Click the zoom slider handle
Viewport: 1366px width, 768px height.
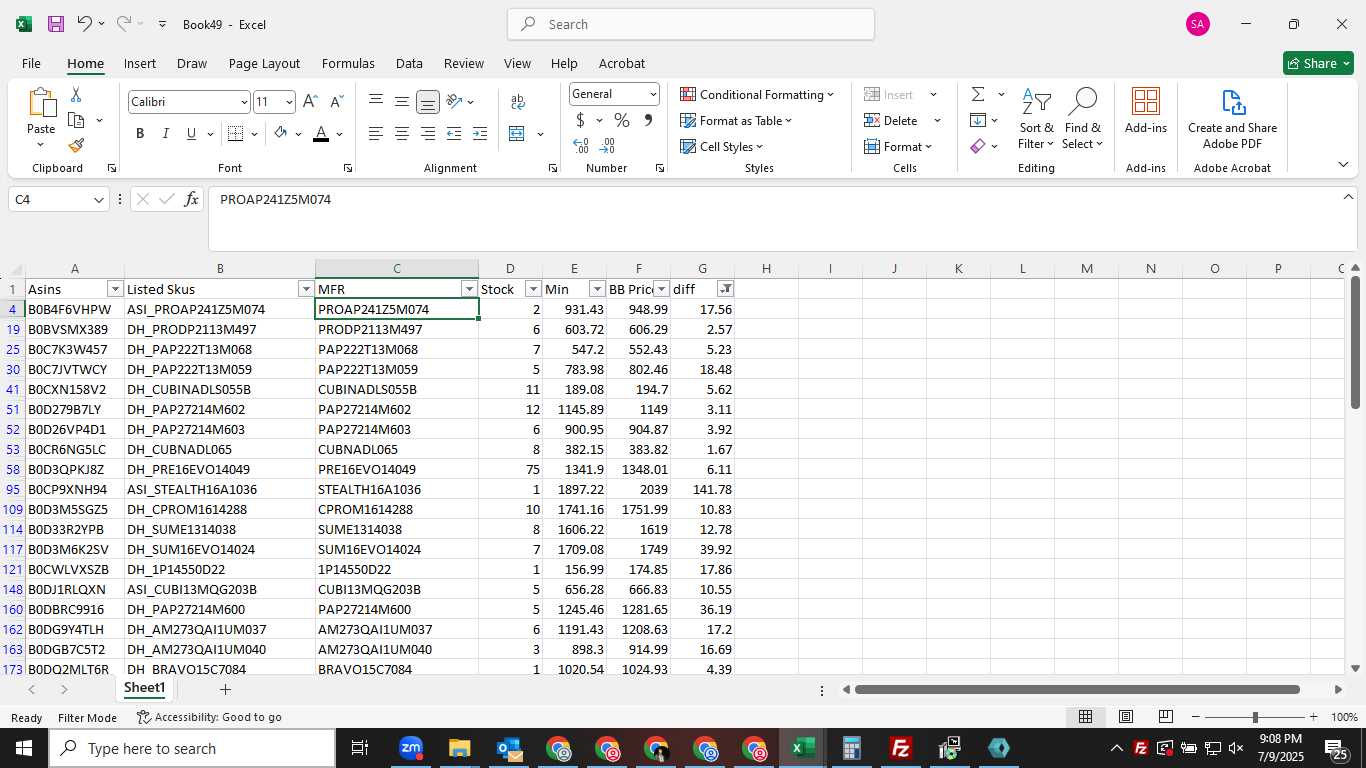click(1255, 717)
